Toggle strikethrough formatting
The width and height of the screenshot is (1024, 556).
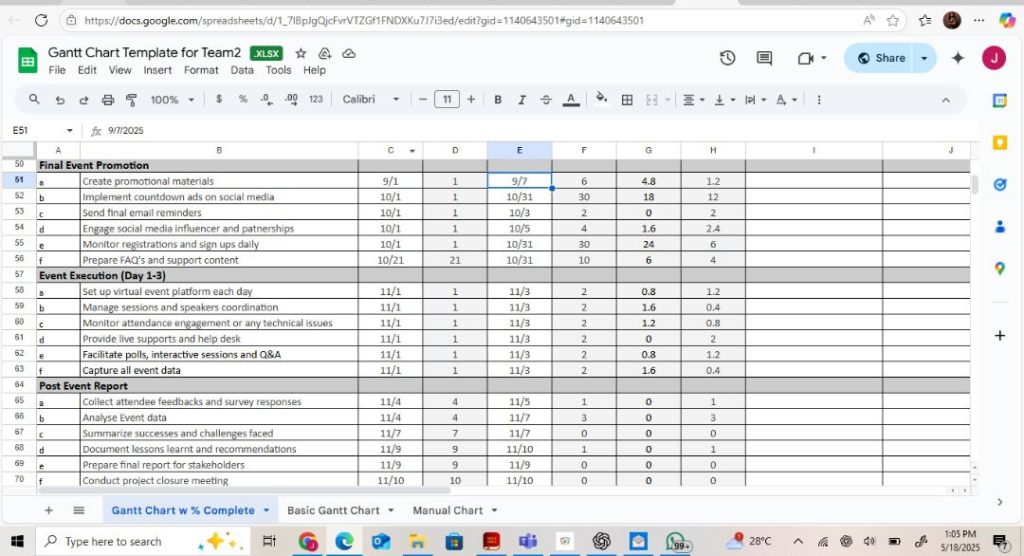point(546,100)
